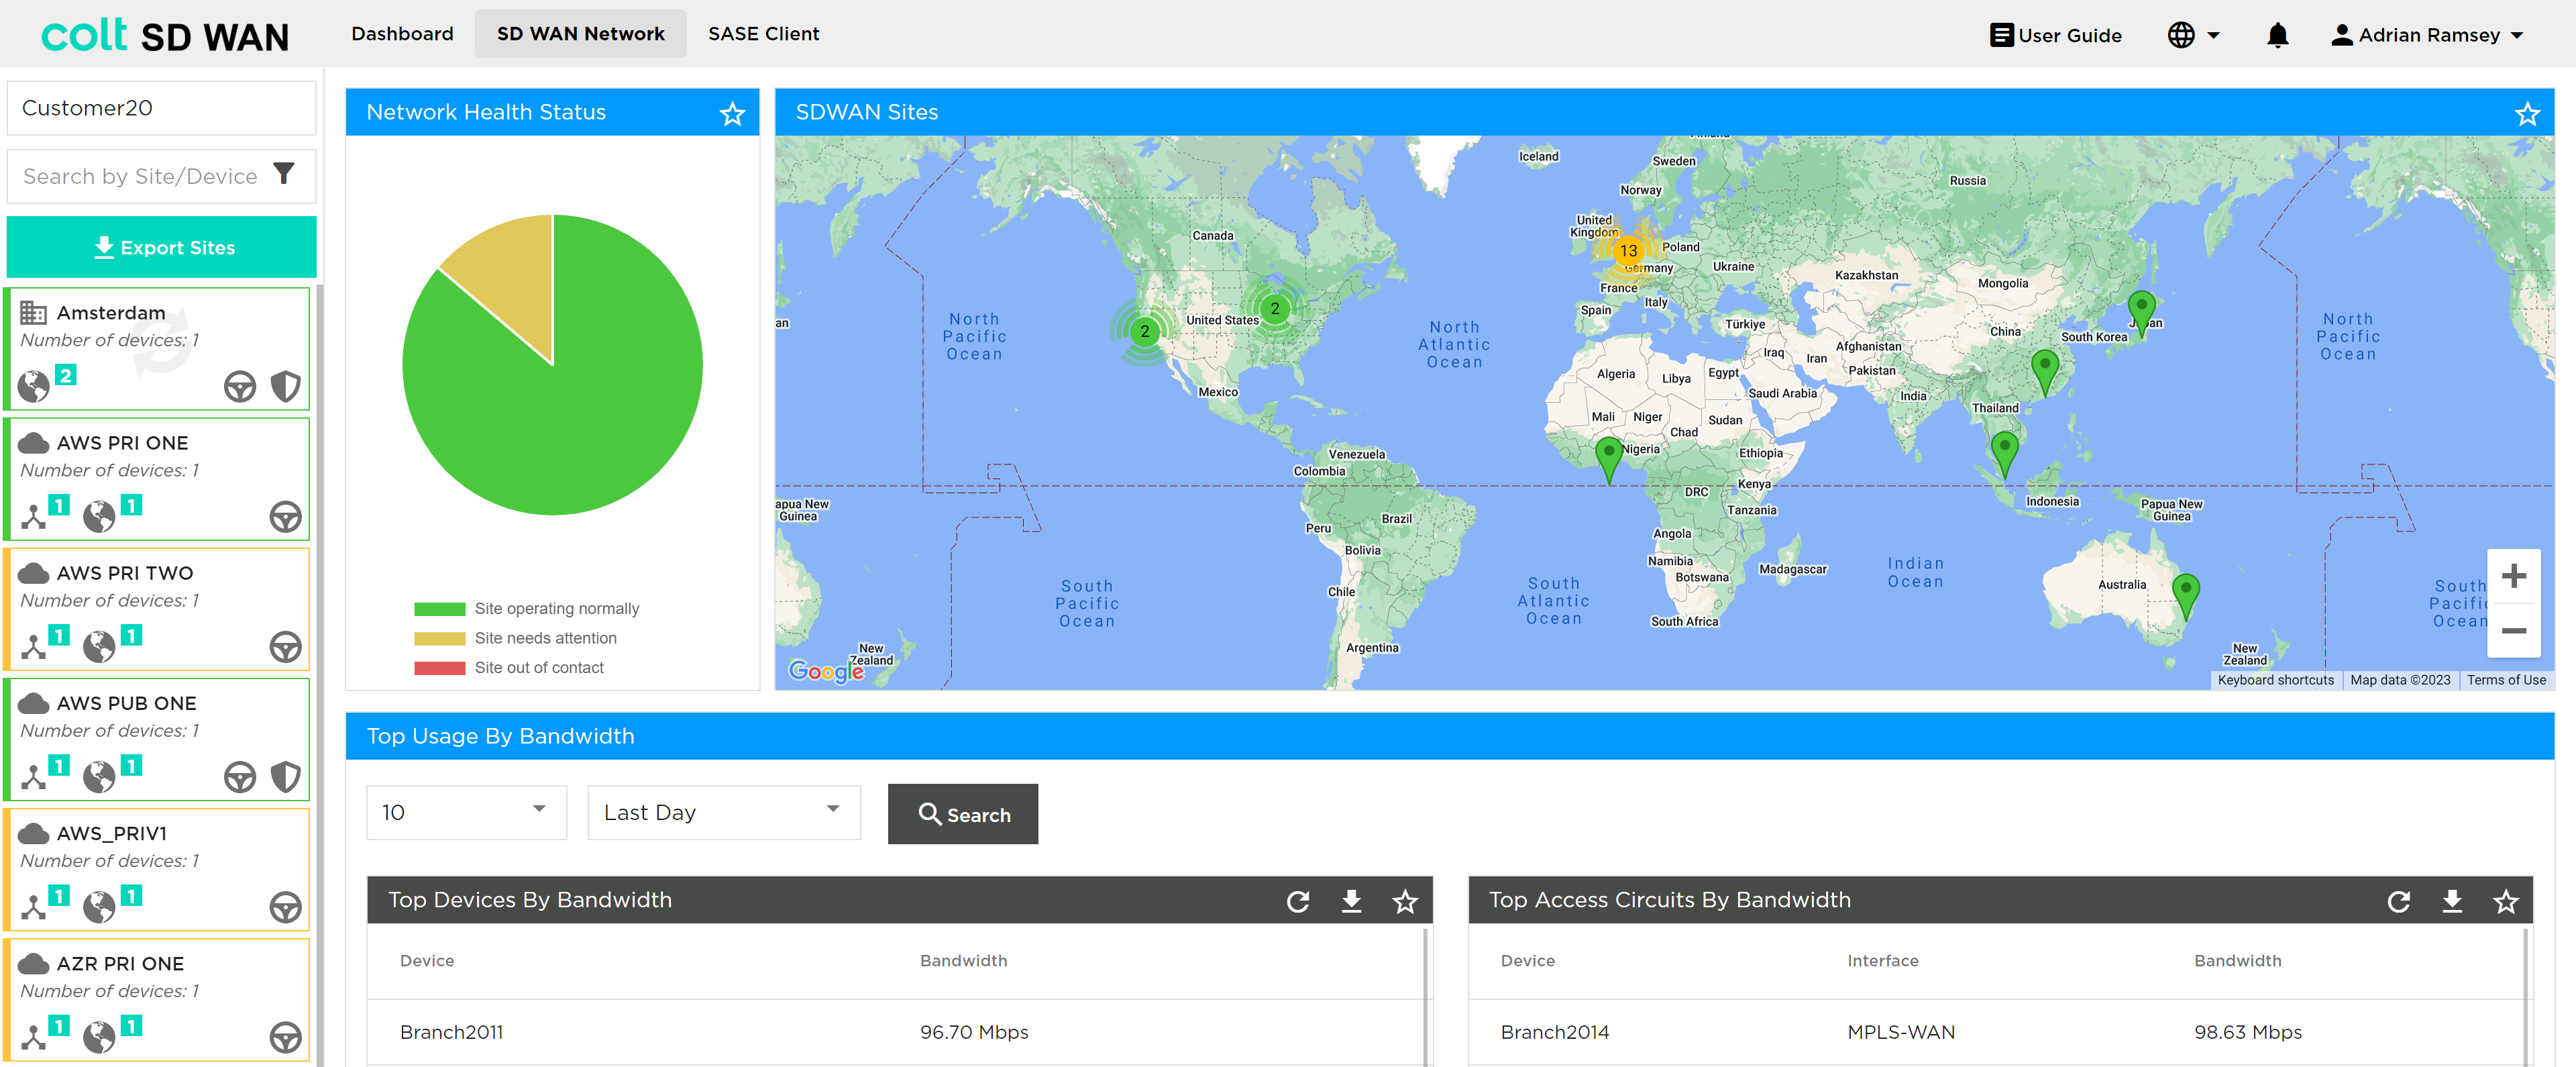Image resolution: width=2576 pixels, height=1067 pixels.
Task: Favorite the Network Health Status panel star
Action: 732,113
